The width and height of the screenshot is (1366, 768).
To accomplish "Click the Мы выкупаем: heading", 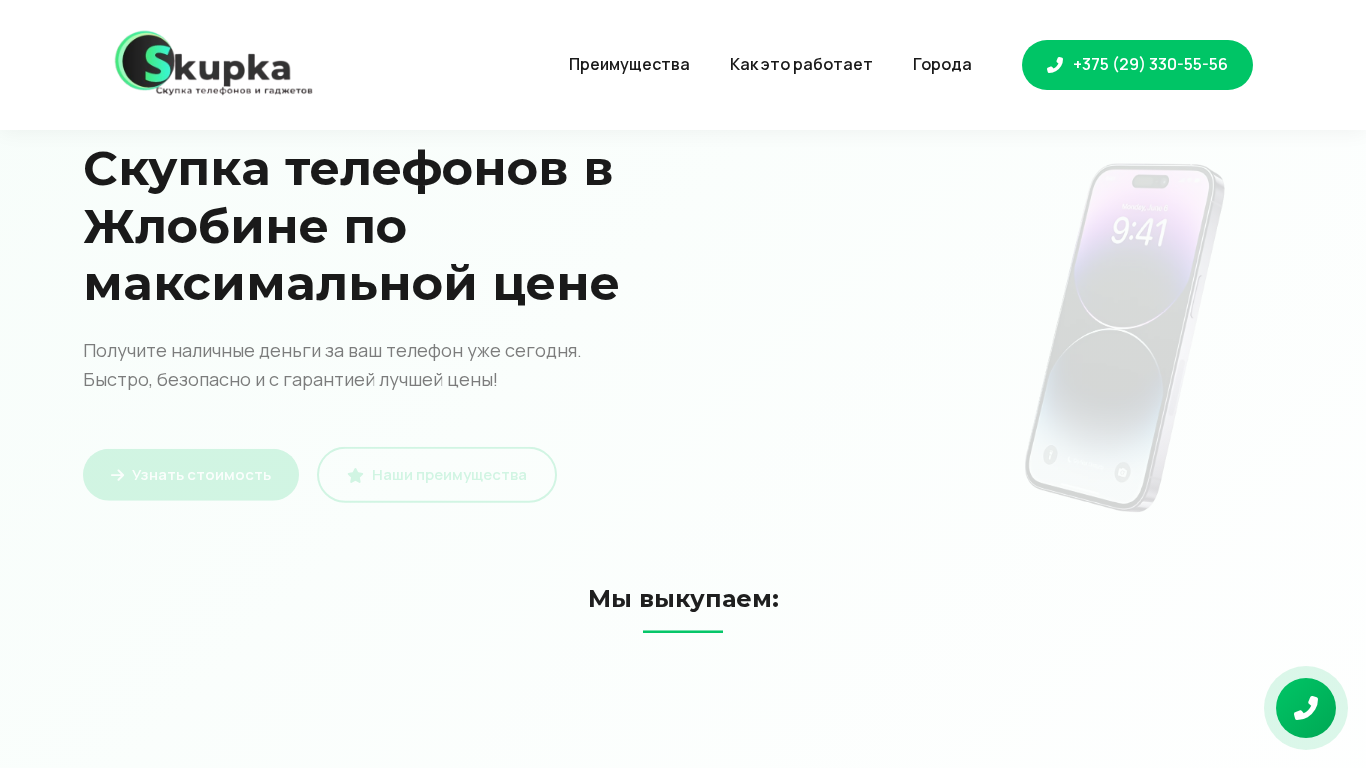I will pyautogui.click(x=683, y=599).
